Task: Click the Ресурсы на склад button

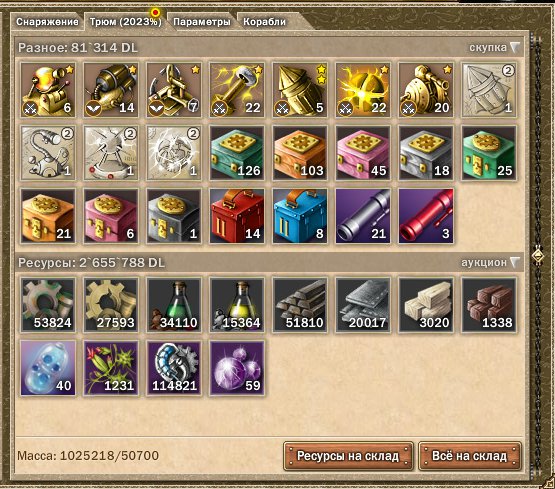Action: tap(348, 456)
